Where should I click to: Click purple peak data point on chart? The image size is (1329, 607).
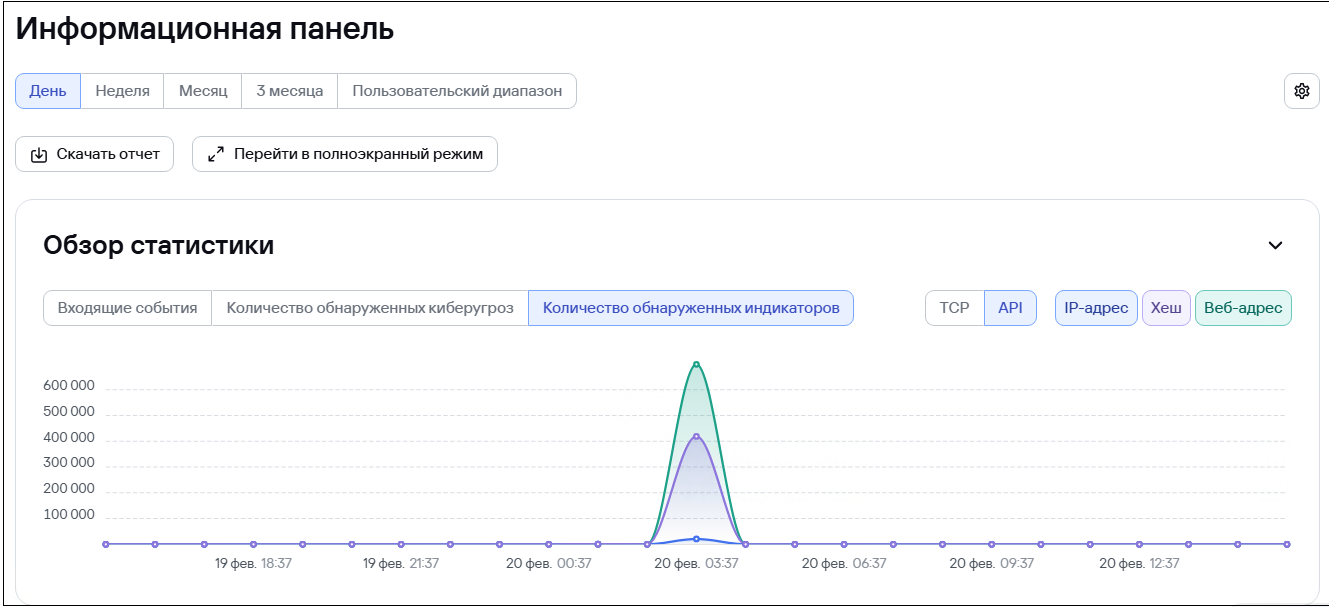click(x=696, y=436)
